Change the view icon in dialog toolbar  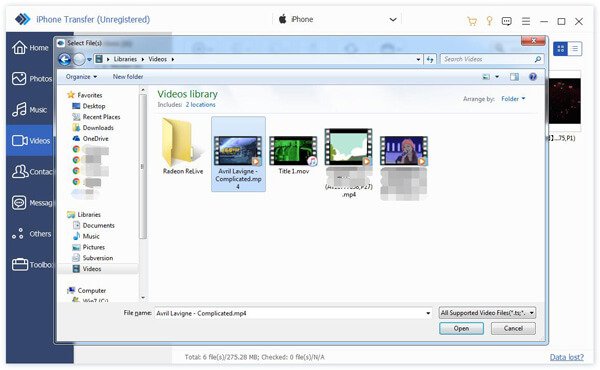click(486, 77)
